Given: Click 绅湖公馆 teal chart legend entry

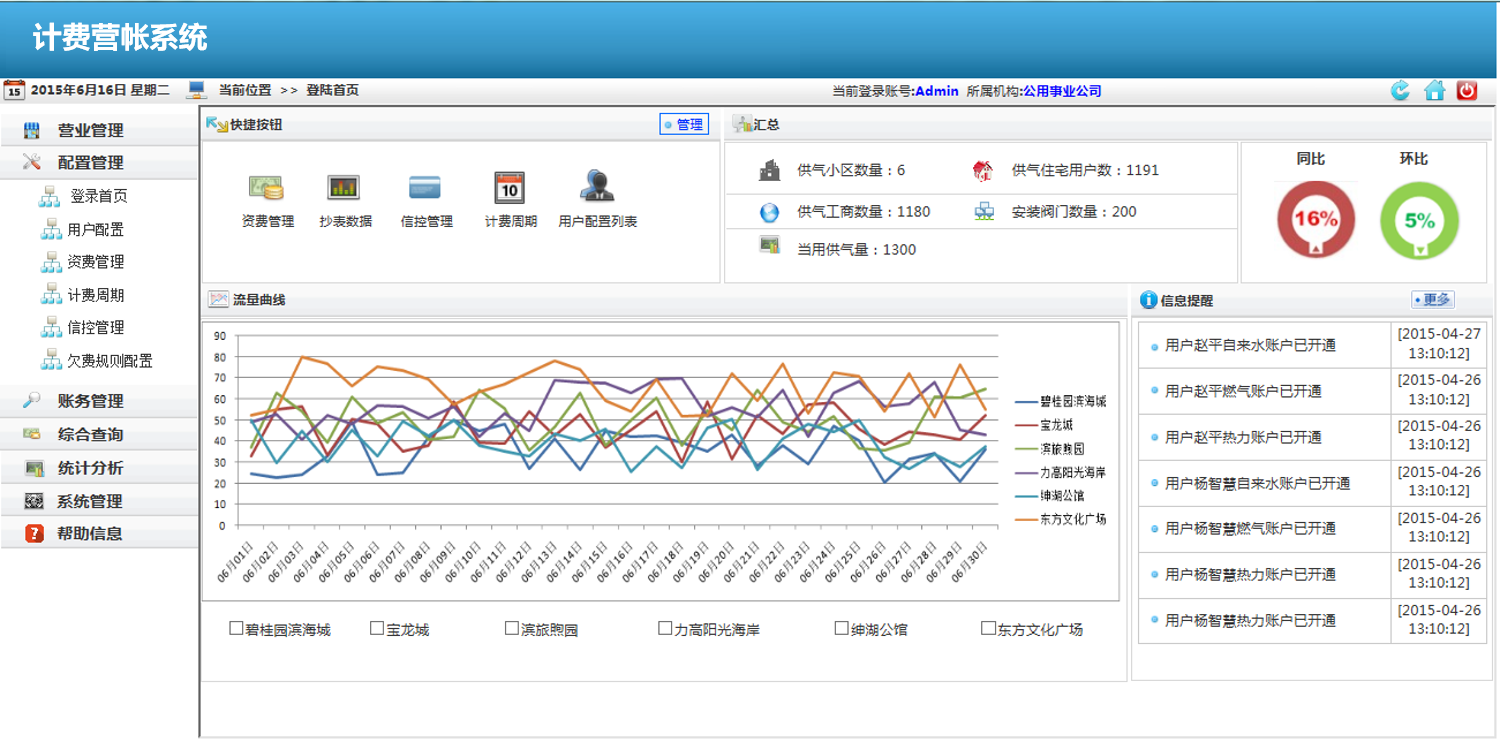Looking at the screenshot, I should pos(1050,495).
